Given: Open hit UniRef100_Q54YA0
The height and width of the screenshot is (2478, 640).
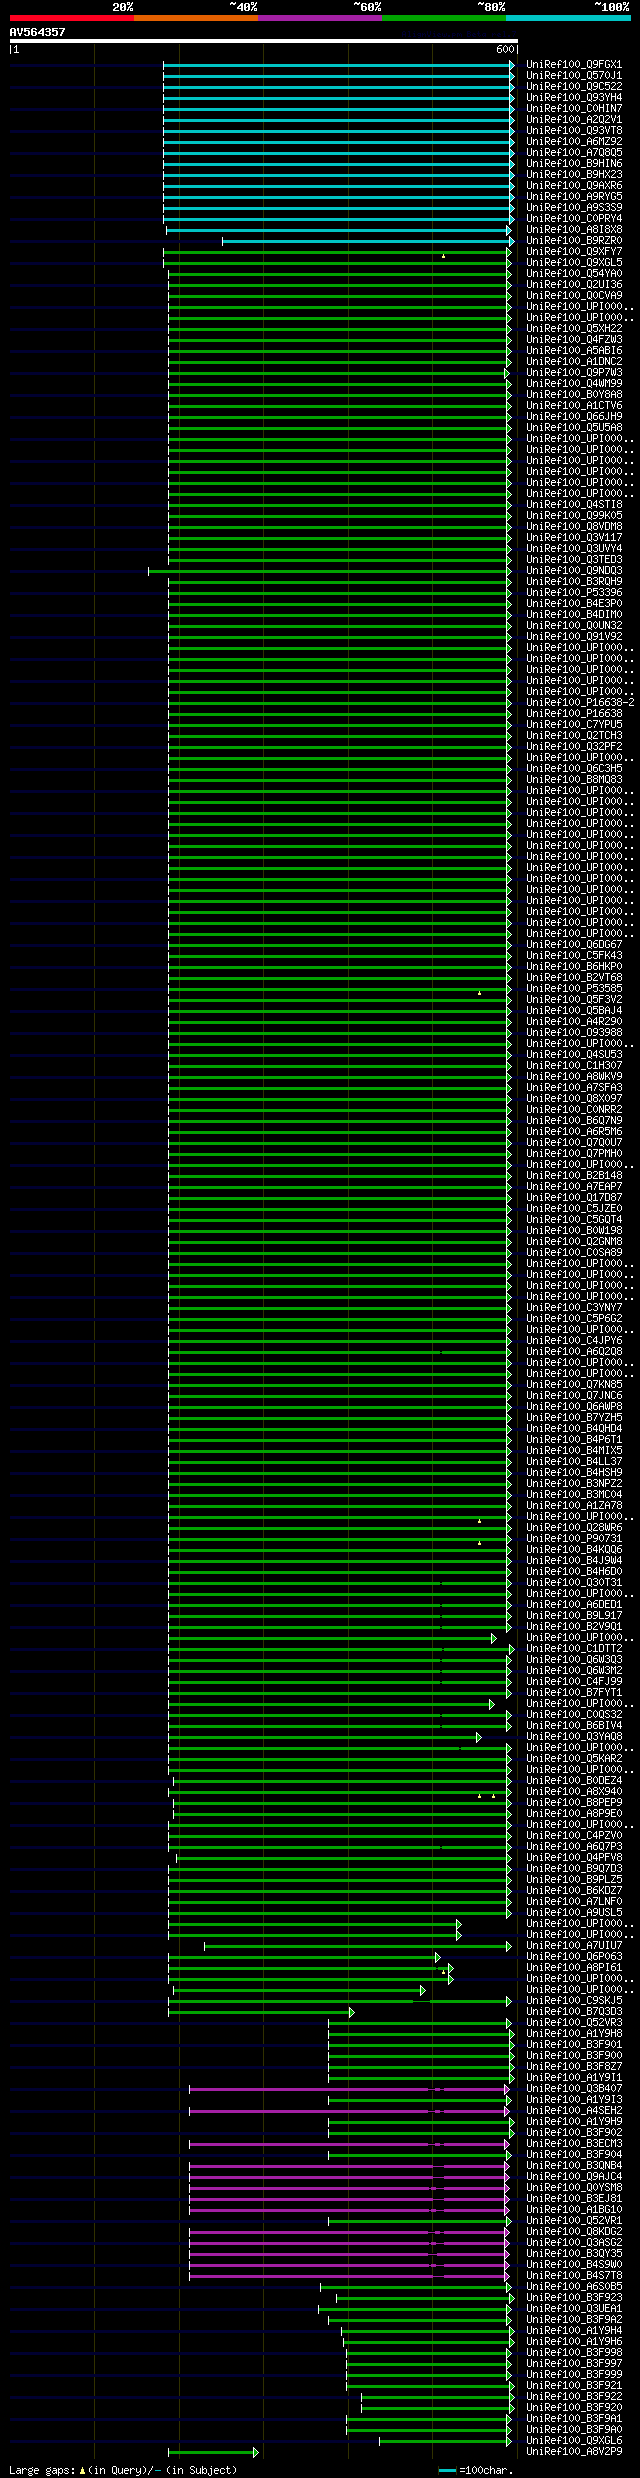Looking at the screenshot, I should click(x=574, y=274).
